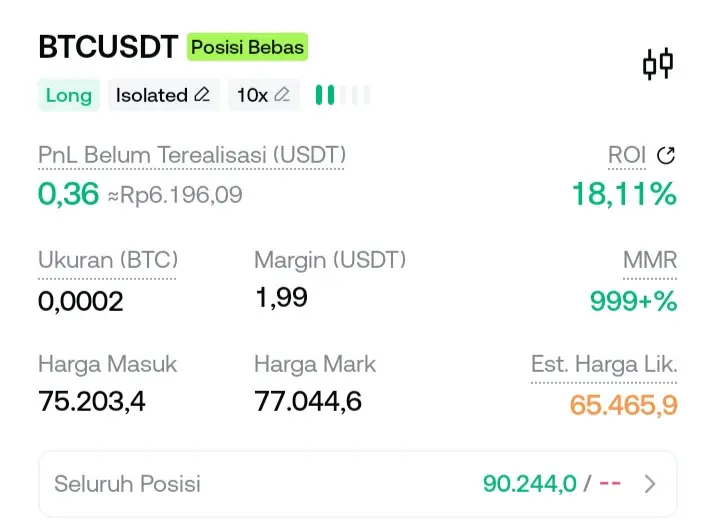
Task: Tap liquidation price 65.465,9 value
Action: (x=623, y=405)
